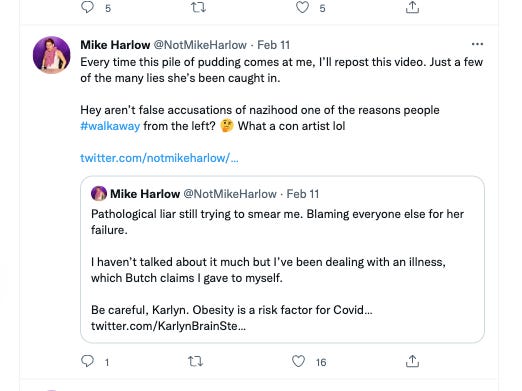Open Mike Harlow display name in main tweet

pyautogui.click(x=115, y=45)
